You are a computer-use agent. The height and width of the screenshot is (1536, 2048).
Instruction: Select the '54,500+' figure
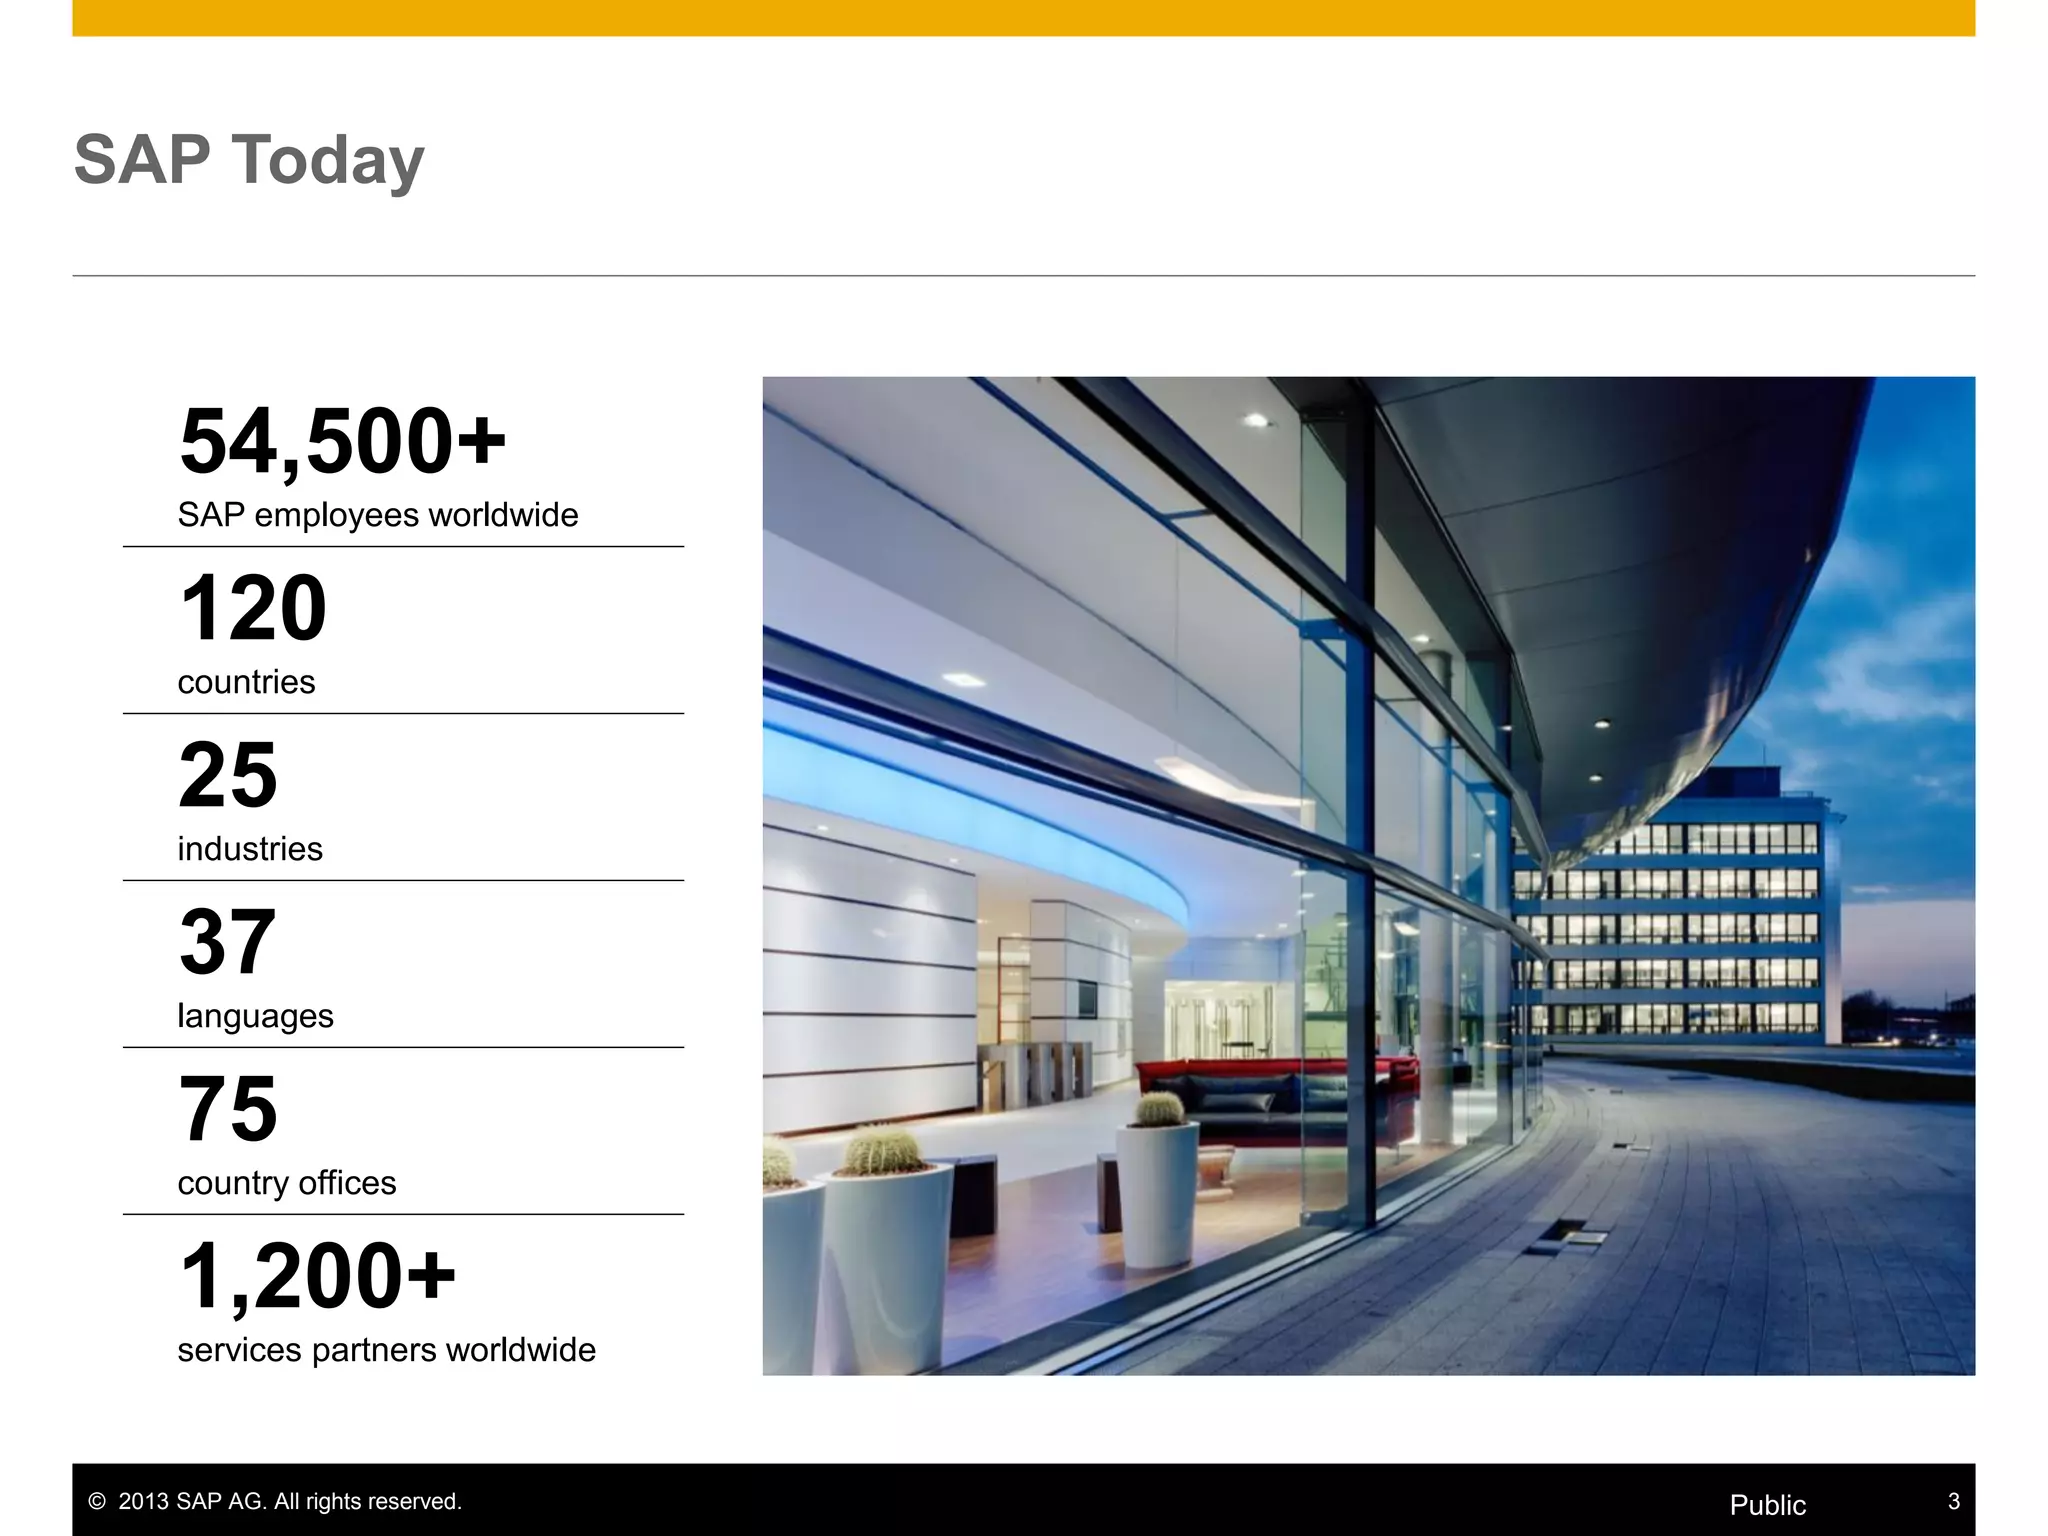343,443
